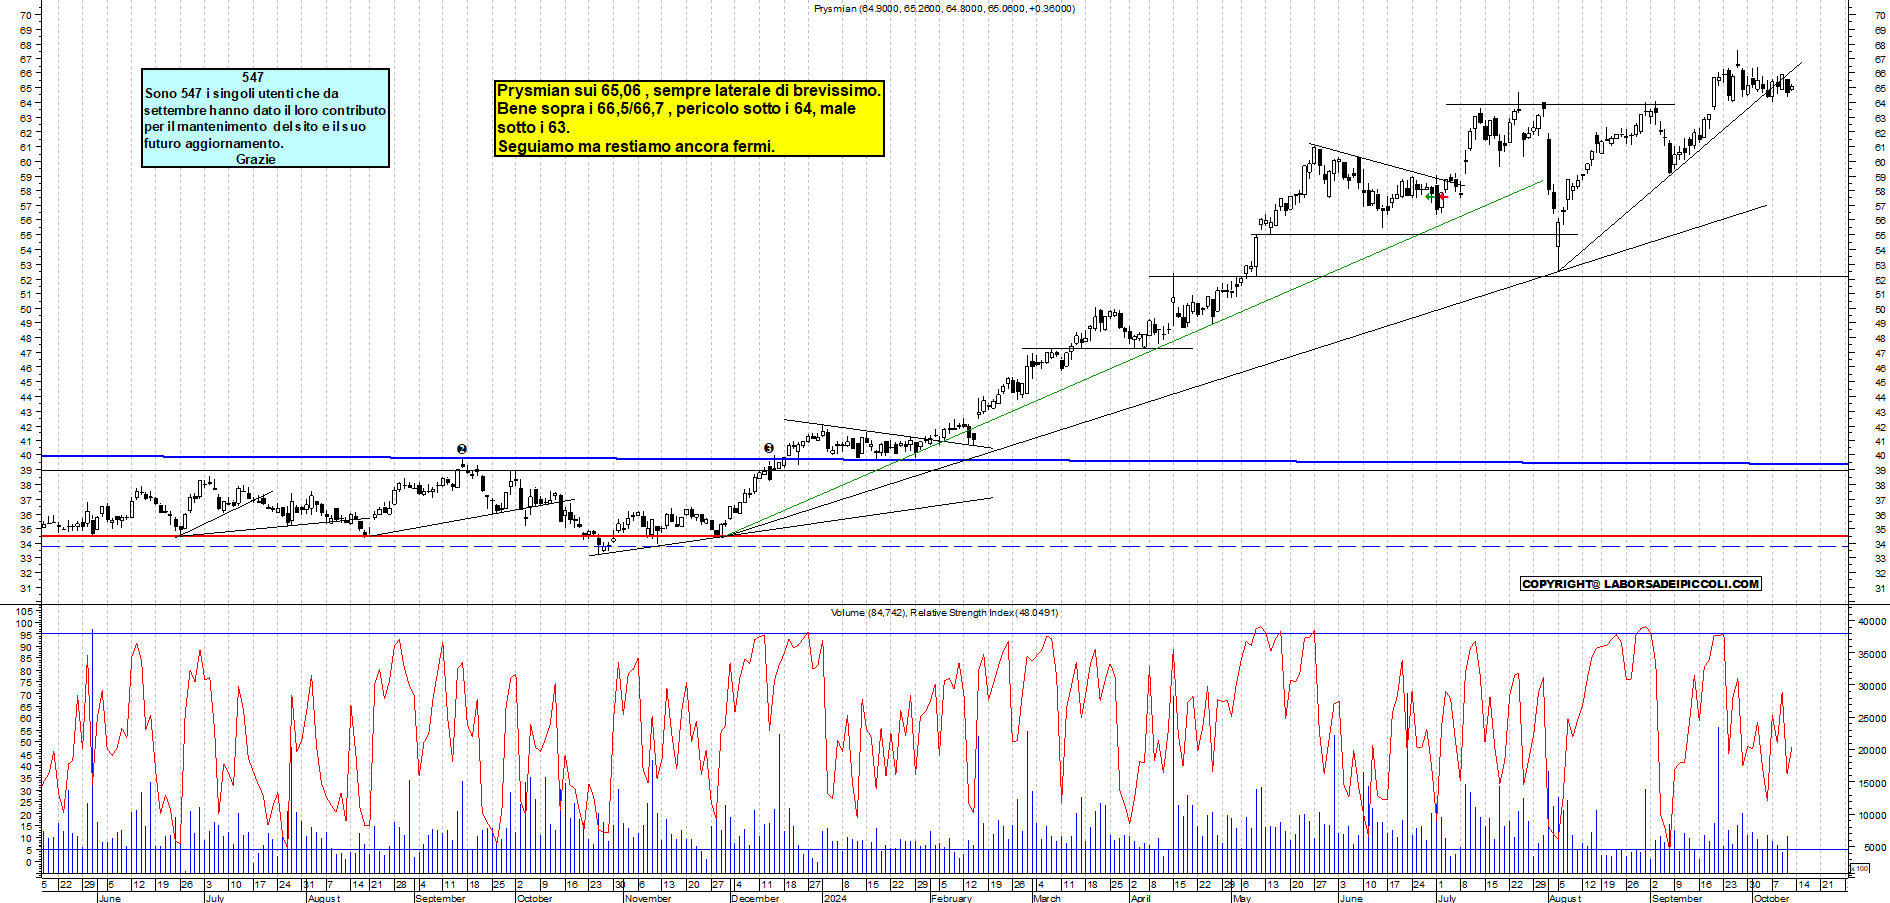The image size is (1890, 903).
Task: Click the 35000 volume axis label
Action: 1871,654
